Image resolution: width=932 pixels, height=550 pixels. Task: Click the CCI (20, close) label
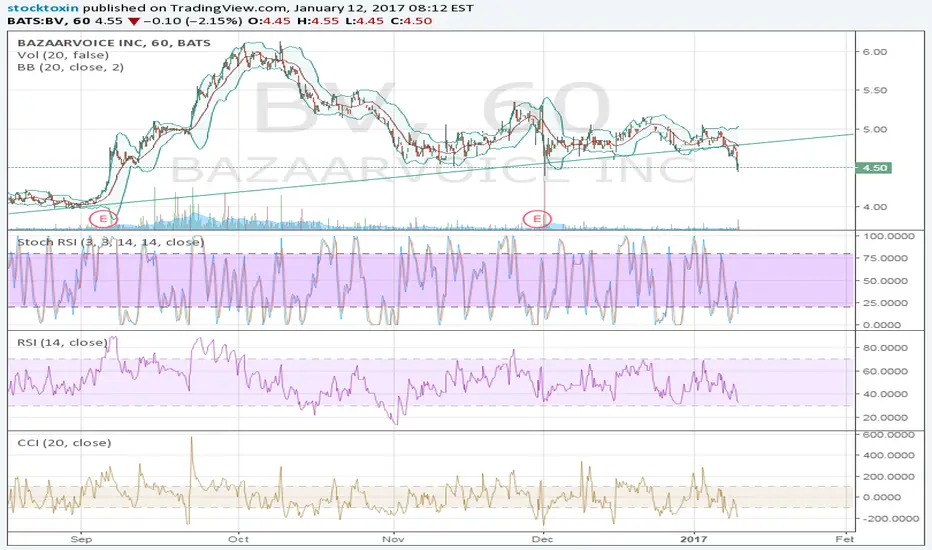tap(64, 443)
